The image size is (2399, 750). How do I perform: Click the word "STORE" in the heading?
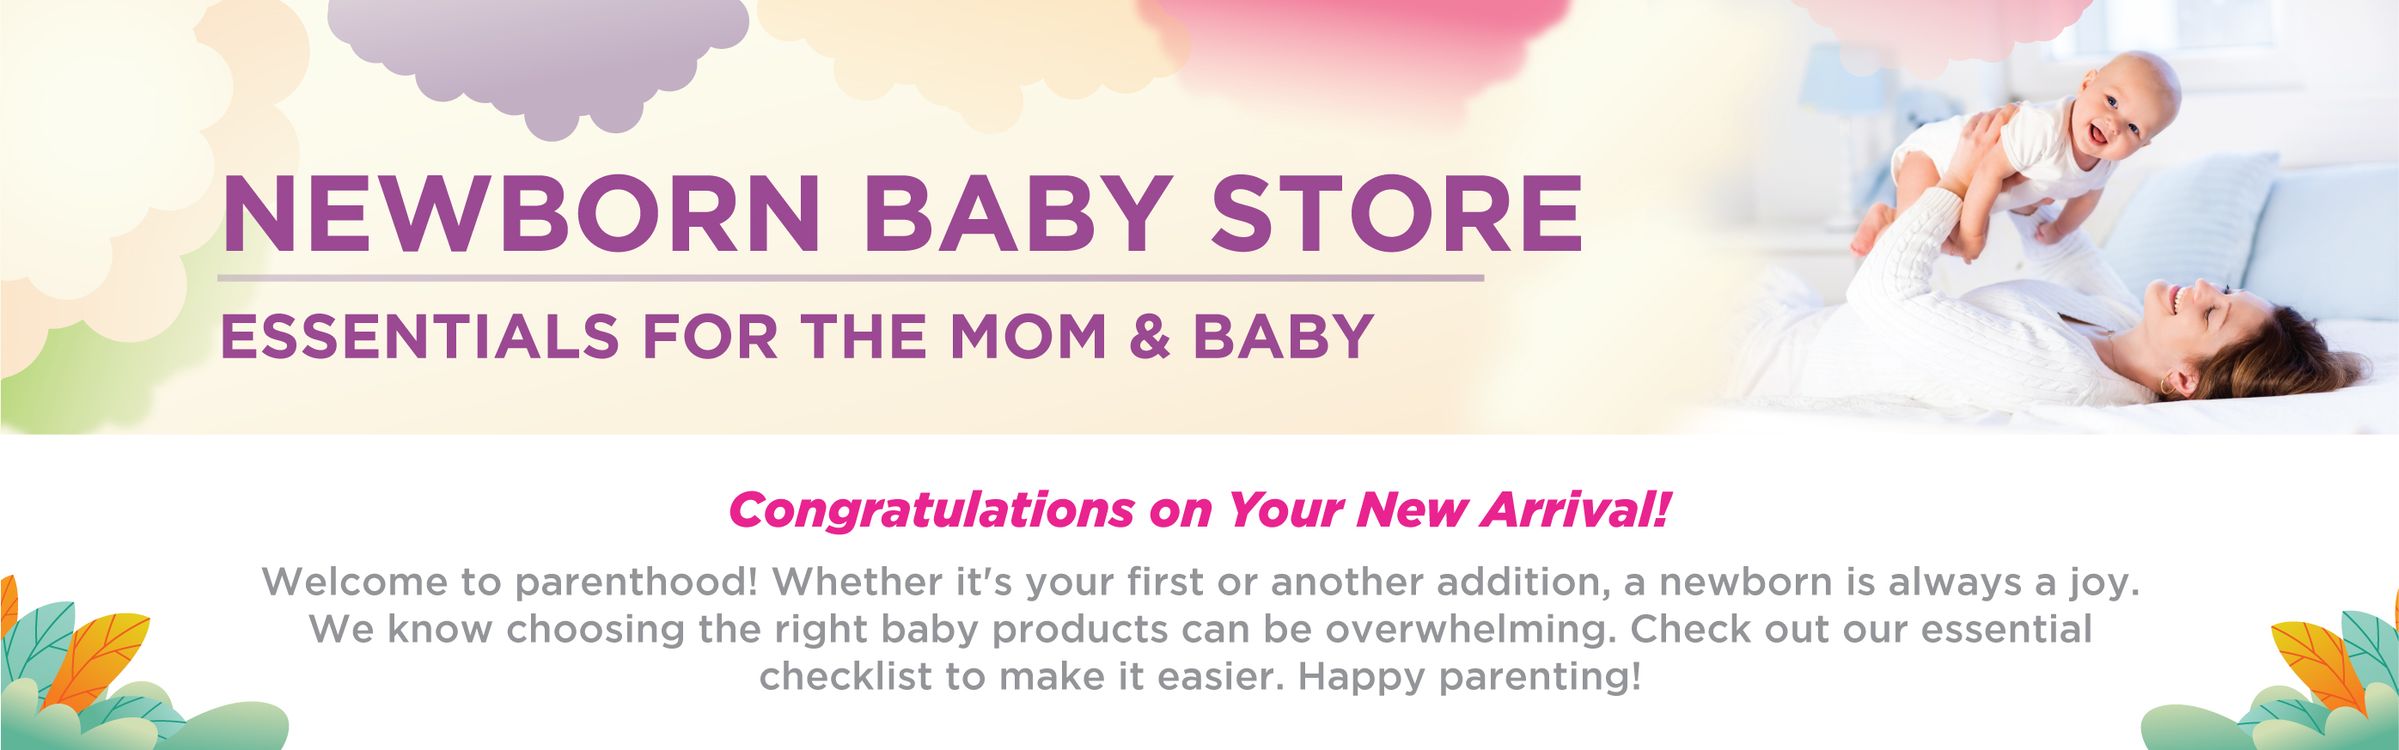coord(1396,215)
